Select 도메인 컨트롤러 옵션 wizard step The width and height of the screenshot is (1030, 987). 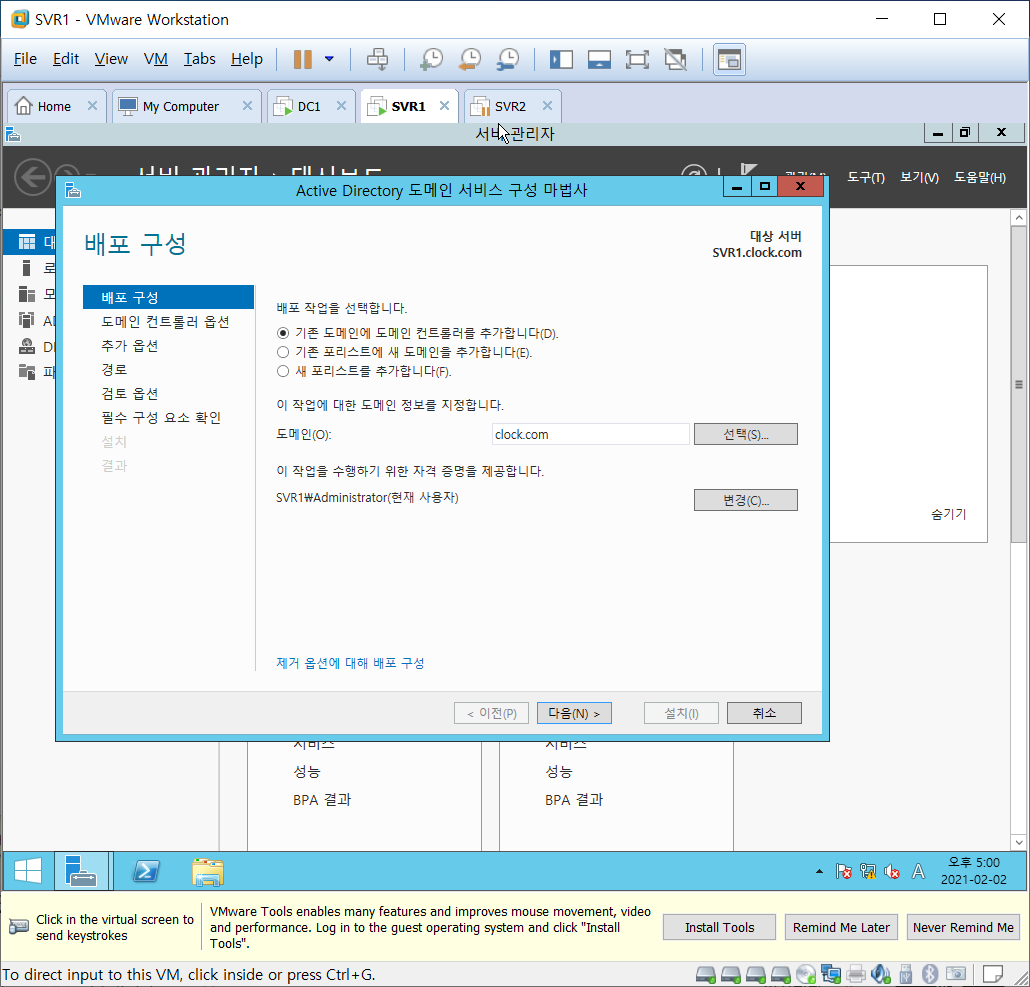pyautogui.click(x=165, y=322)
